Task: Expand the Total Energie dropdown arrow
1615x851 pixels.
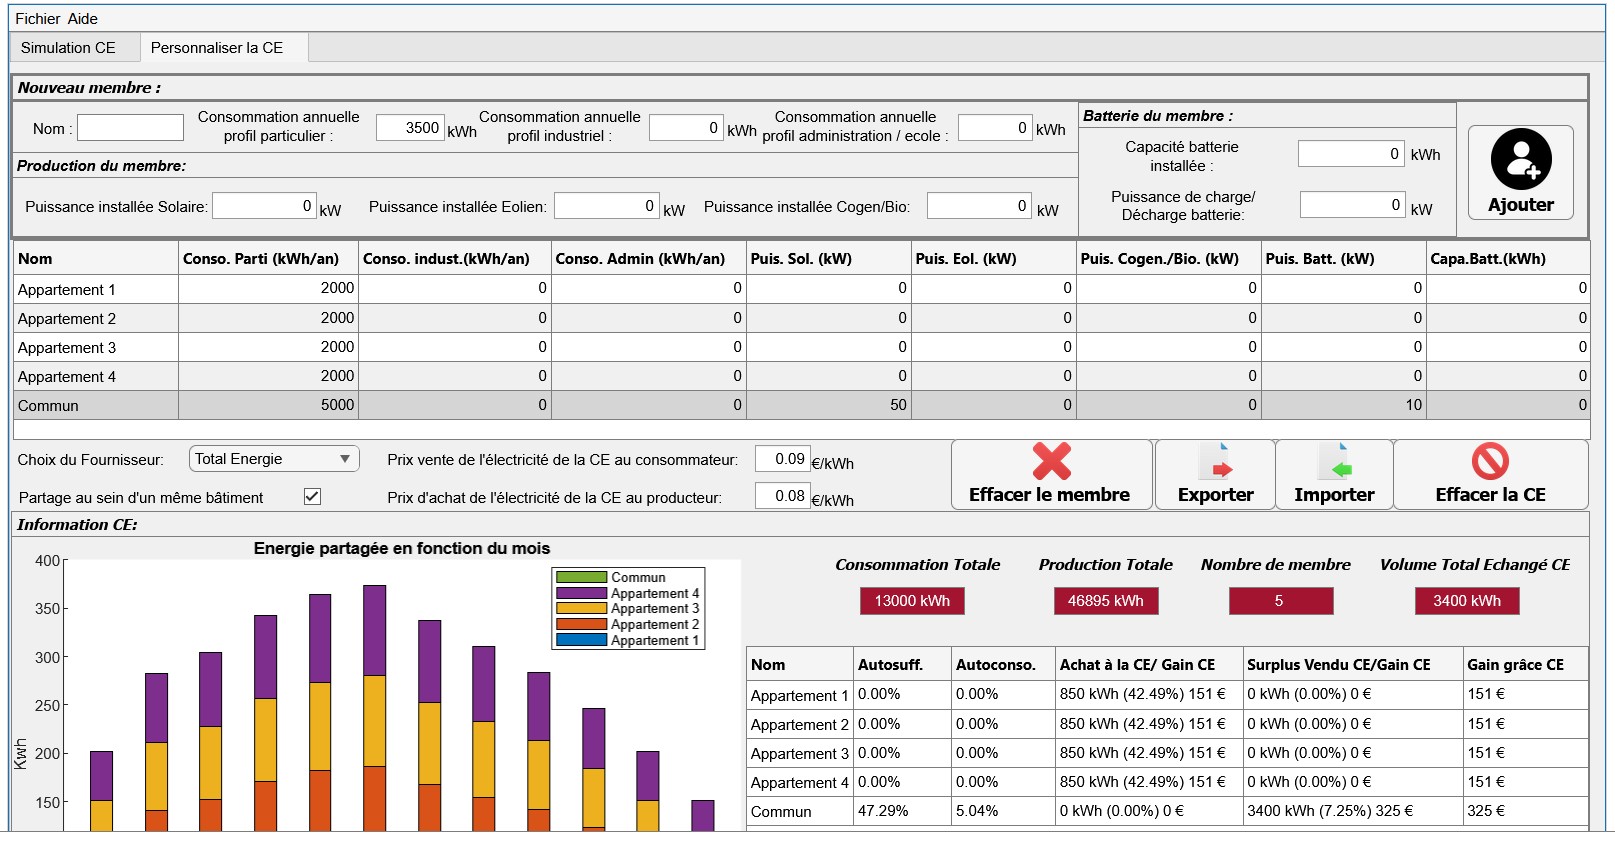Action: click(345, 459)
